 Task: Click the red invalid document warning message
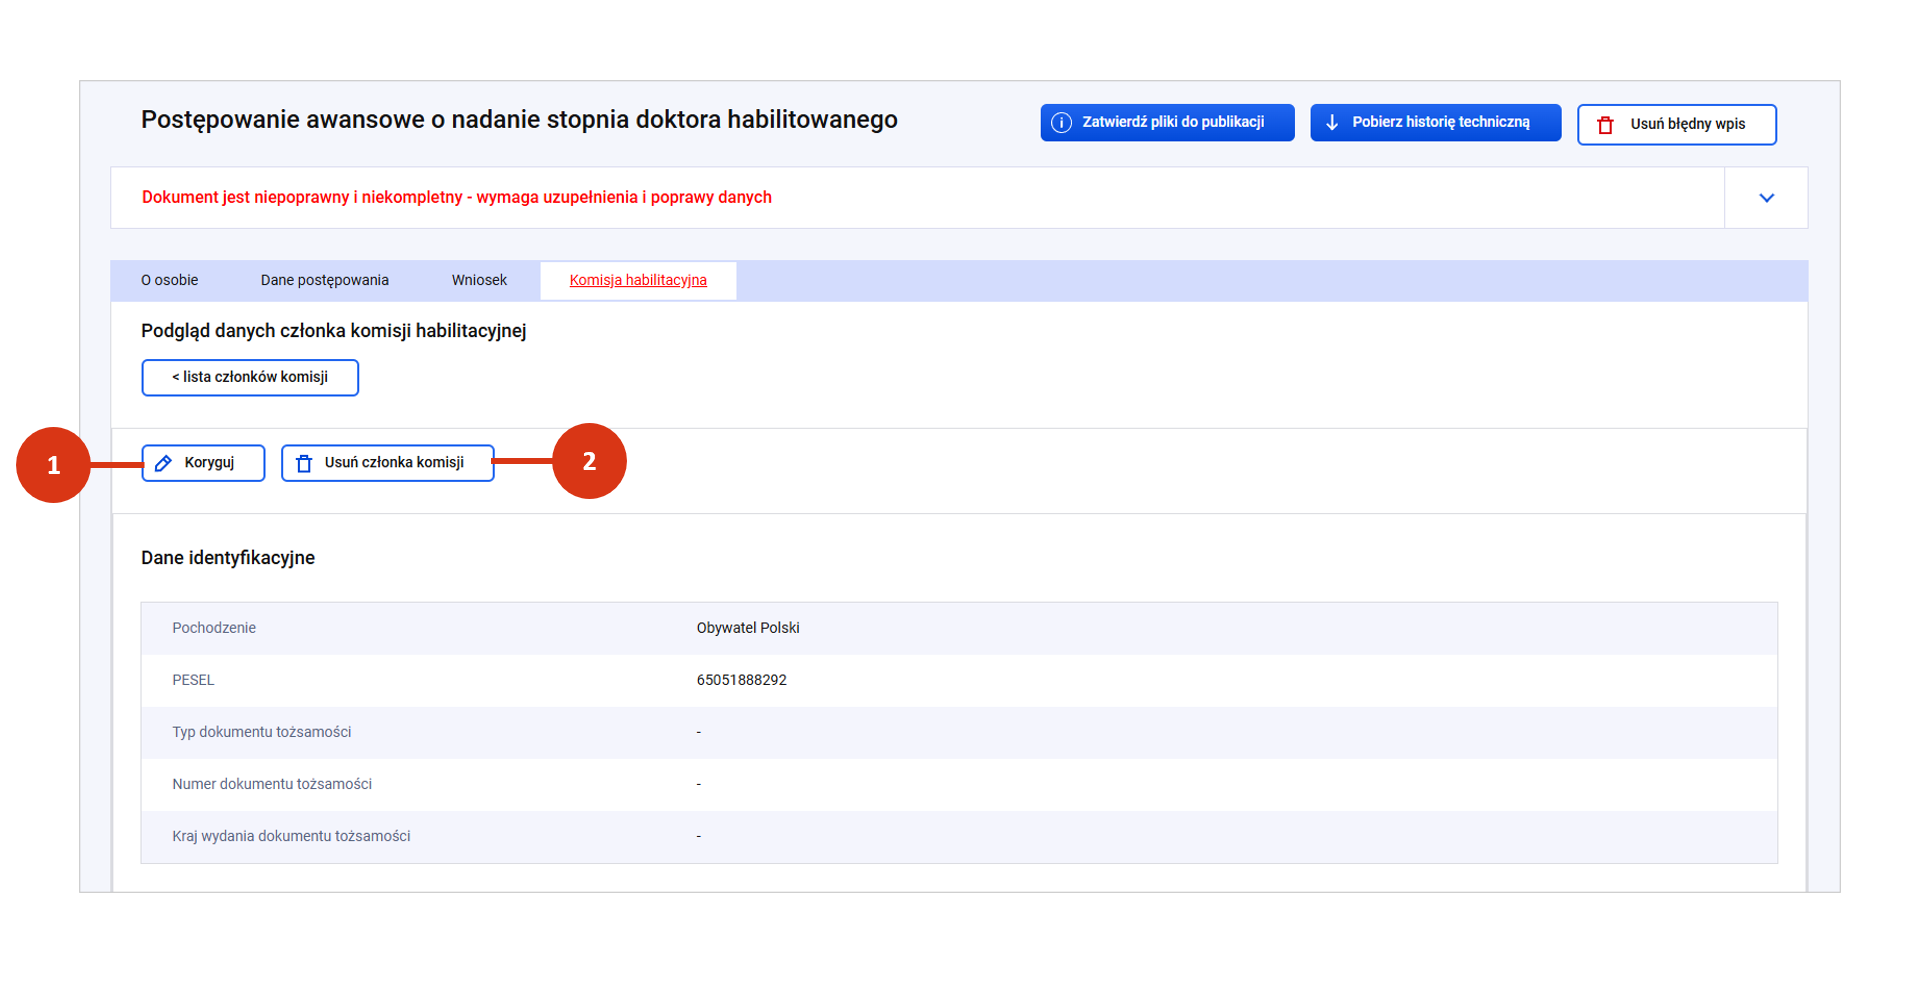(x=456, y=198)
